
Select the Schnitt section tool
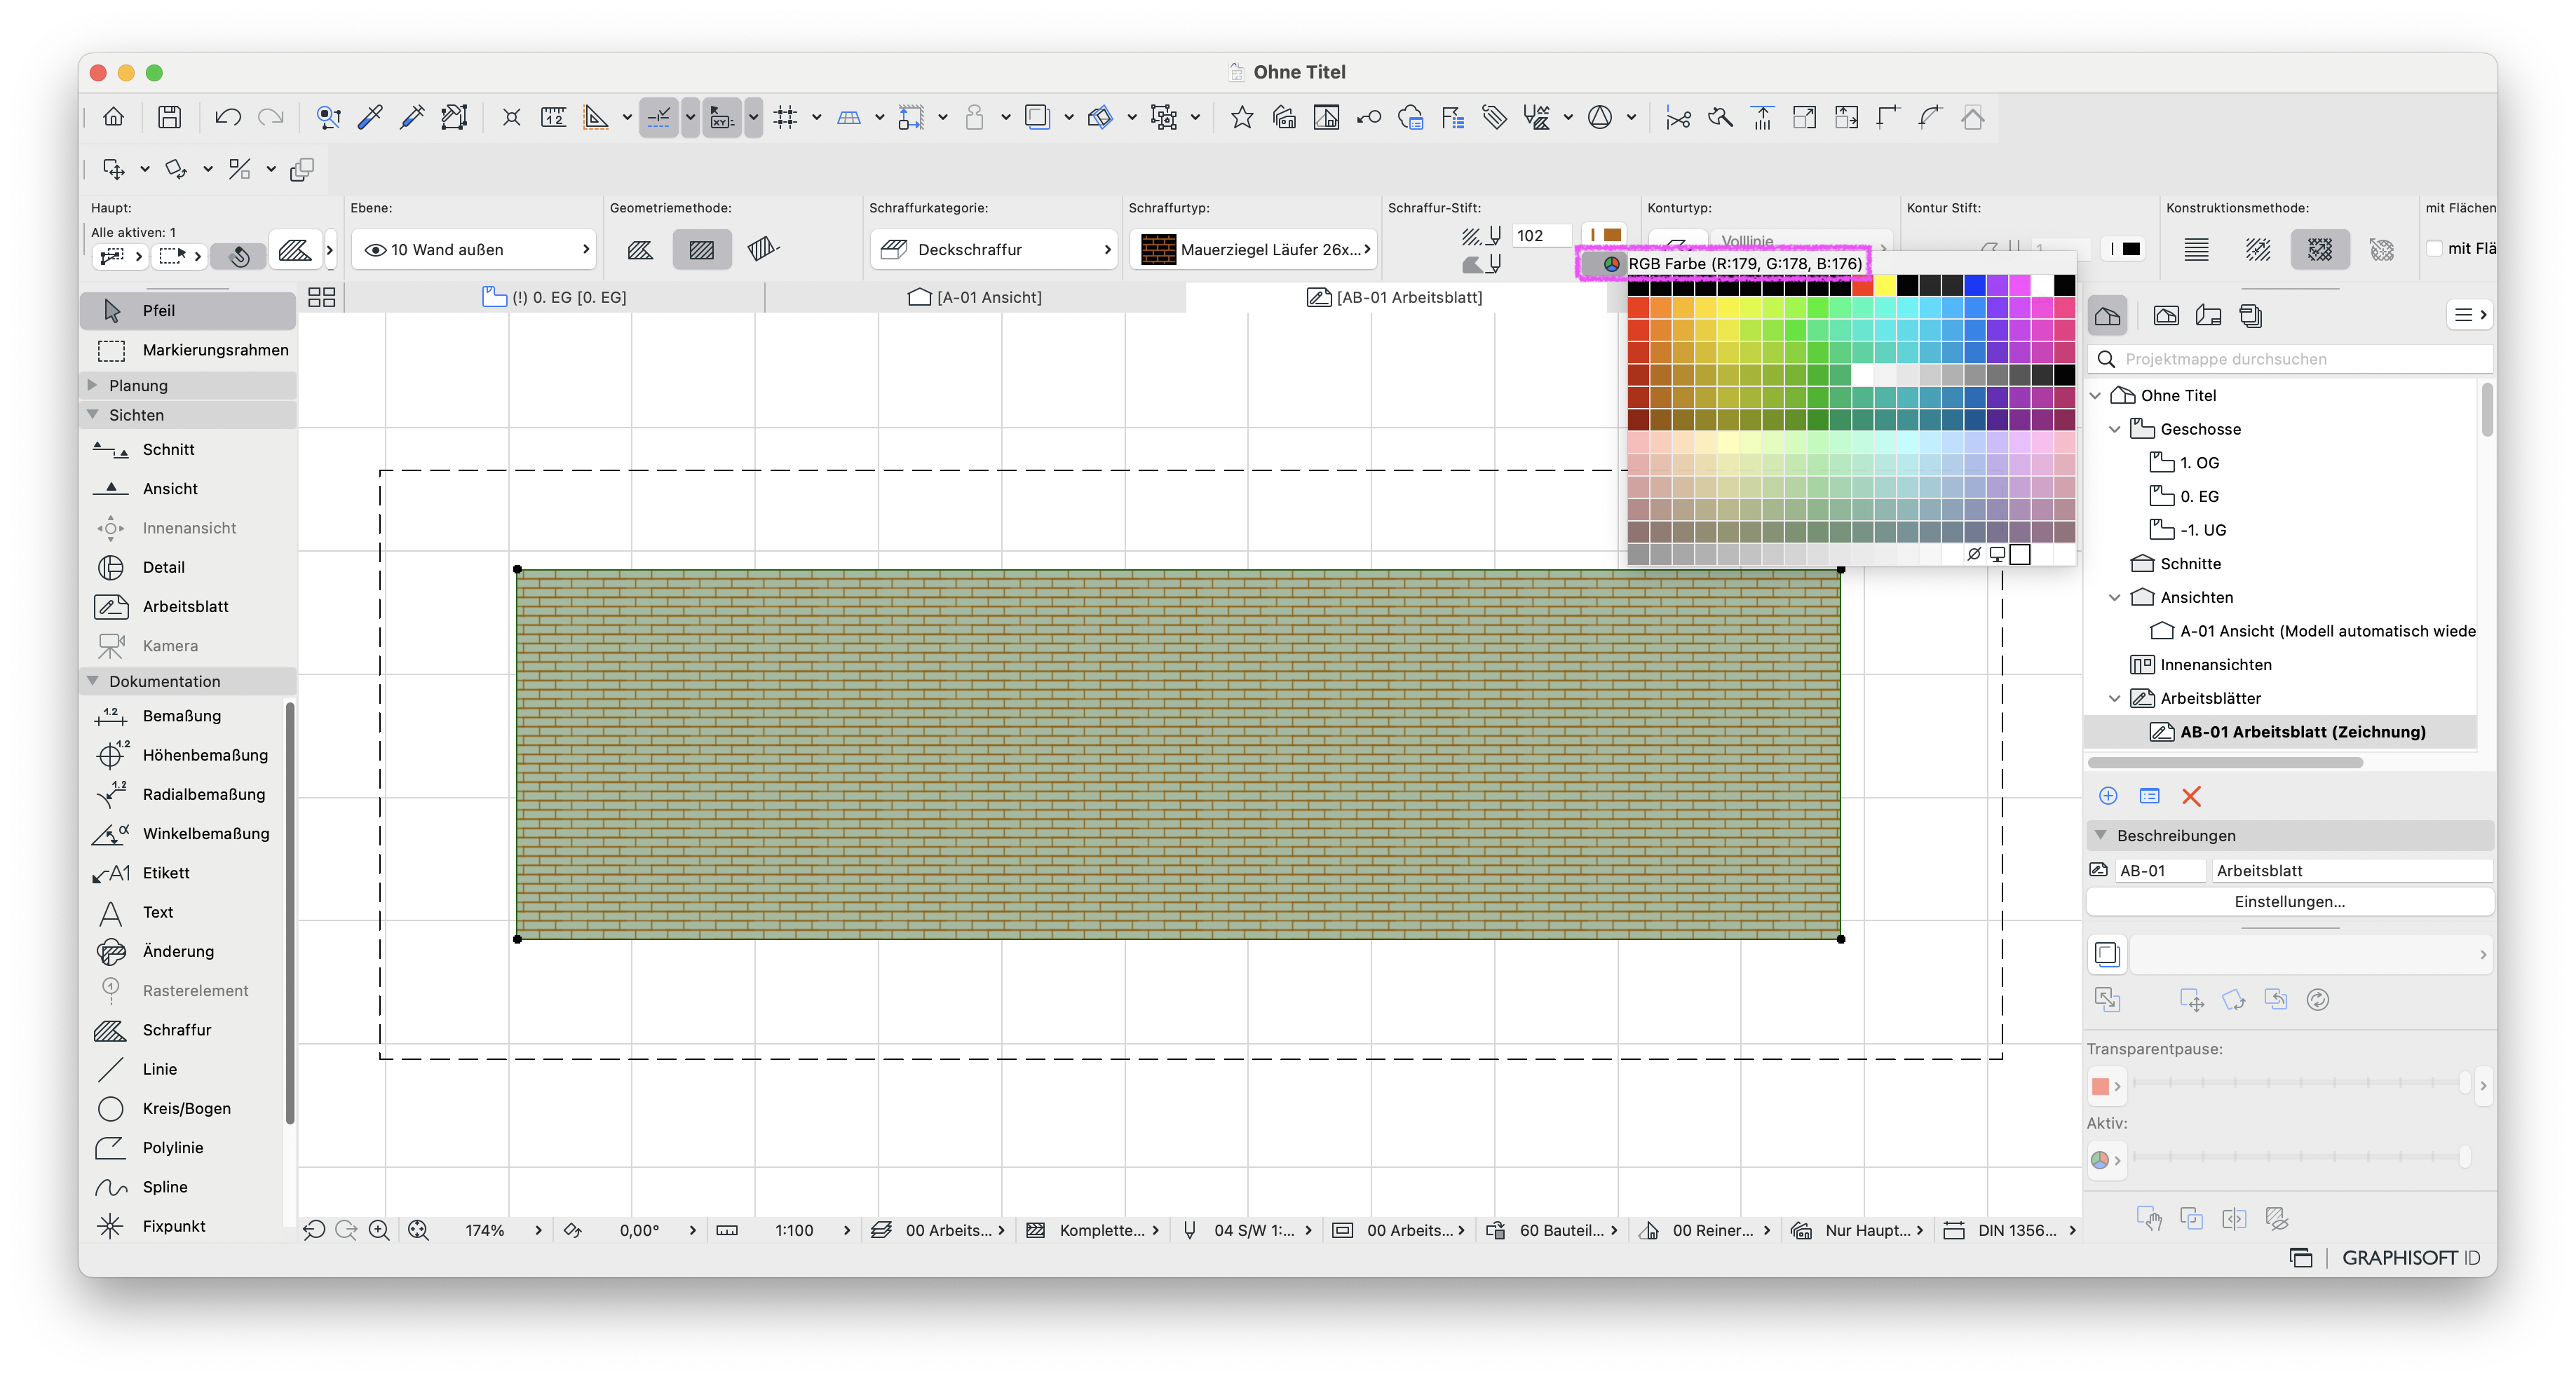click(x=188, y=449)
